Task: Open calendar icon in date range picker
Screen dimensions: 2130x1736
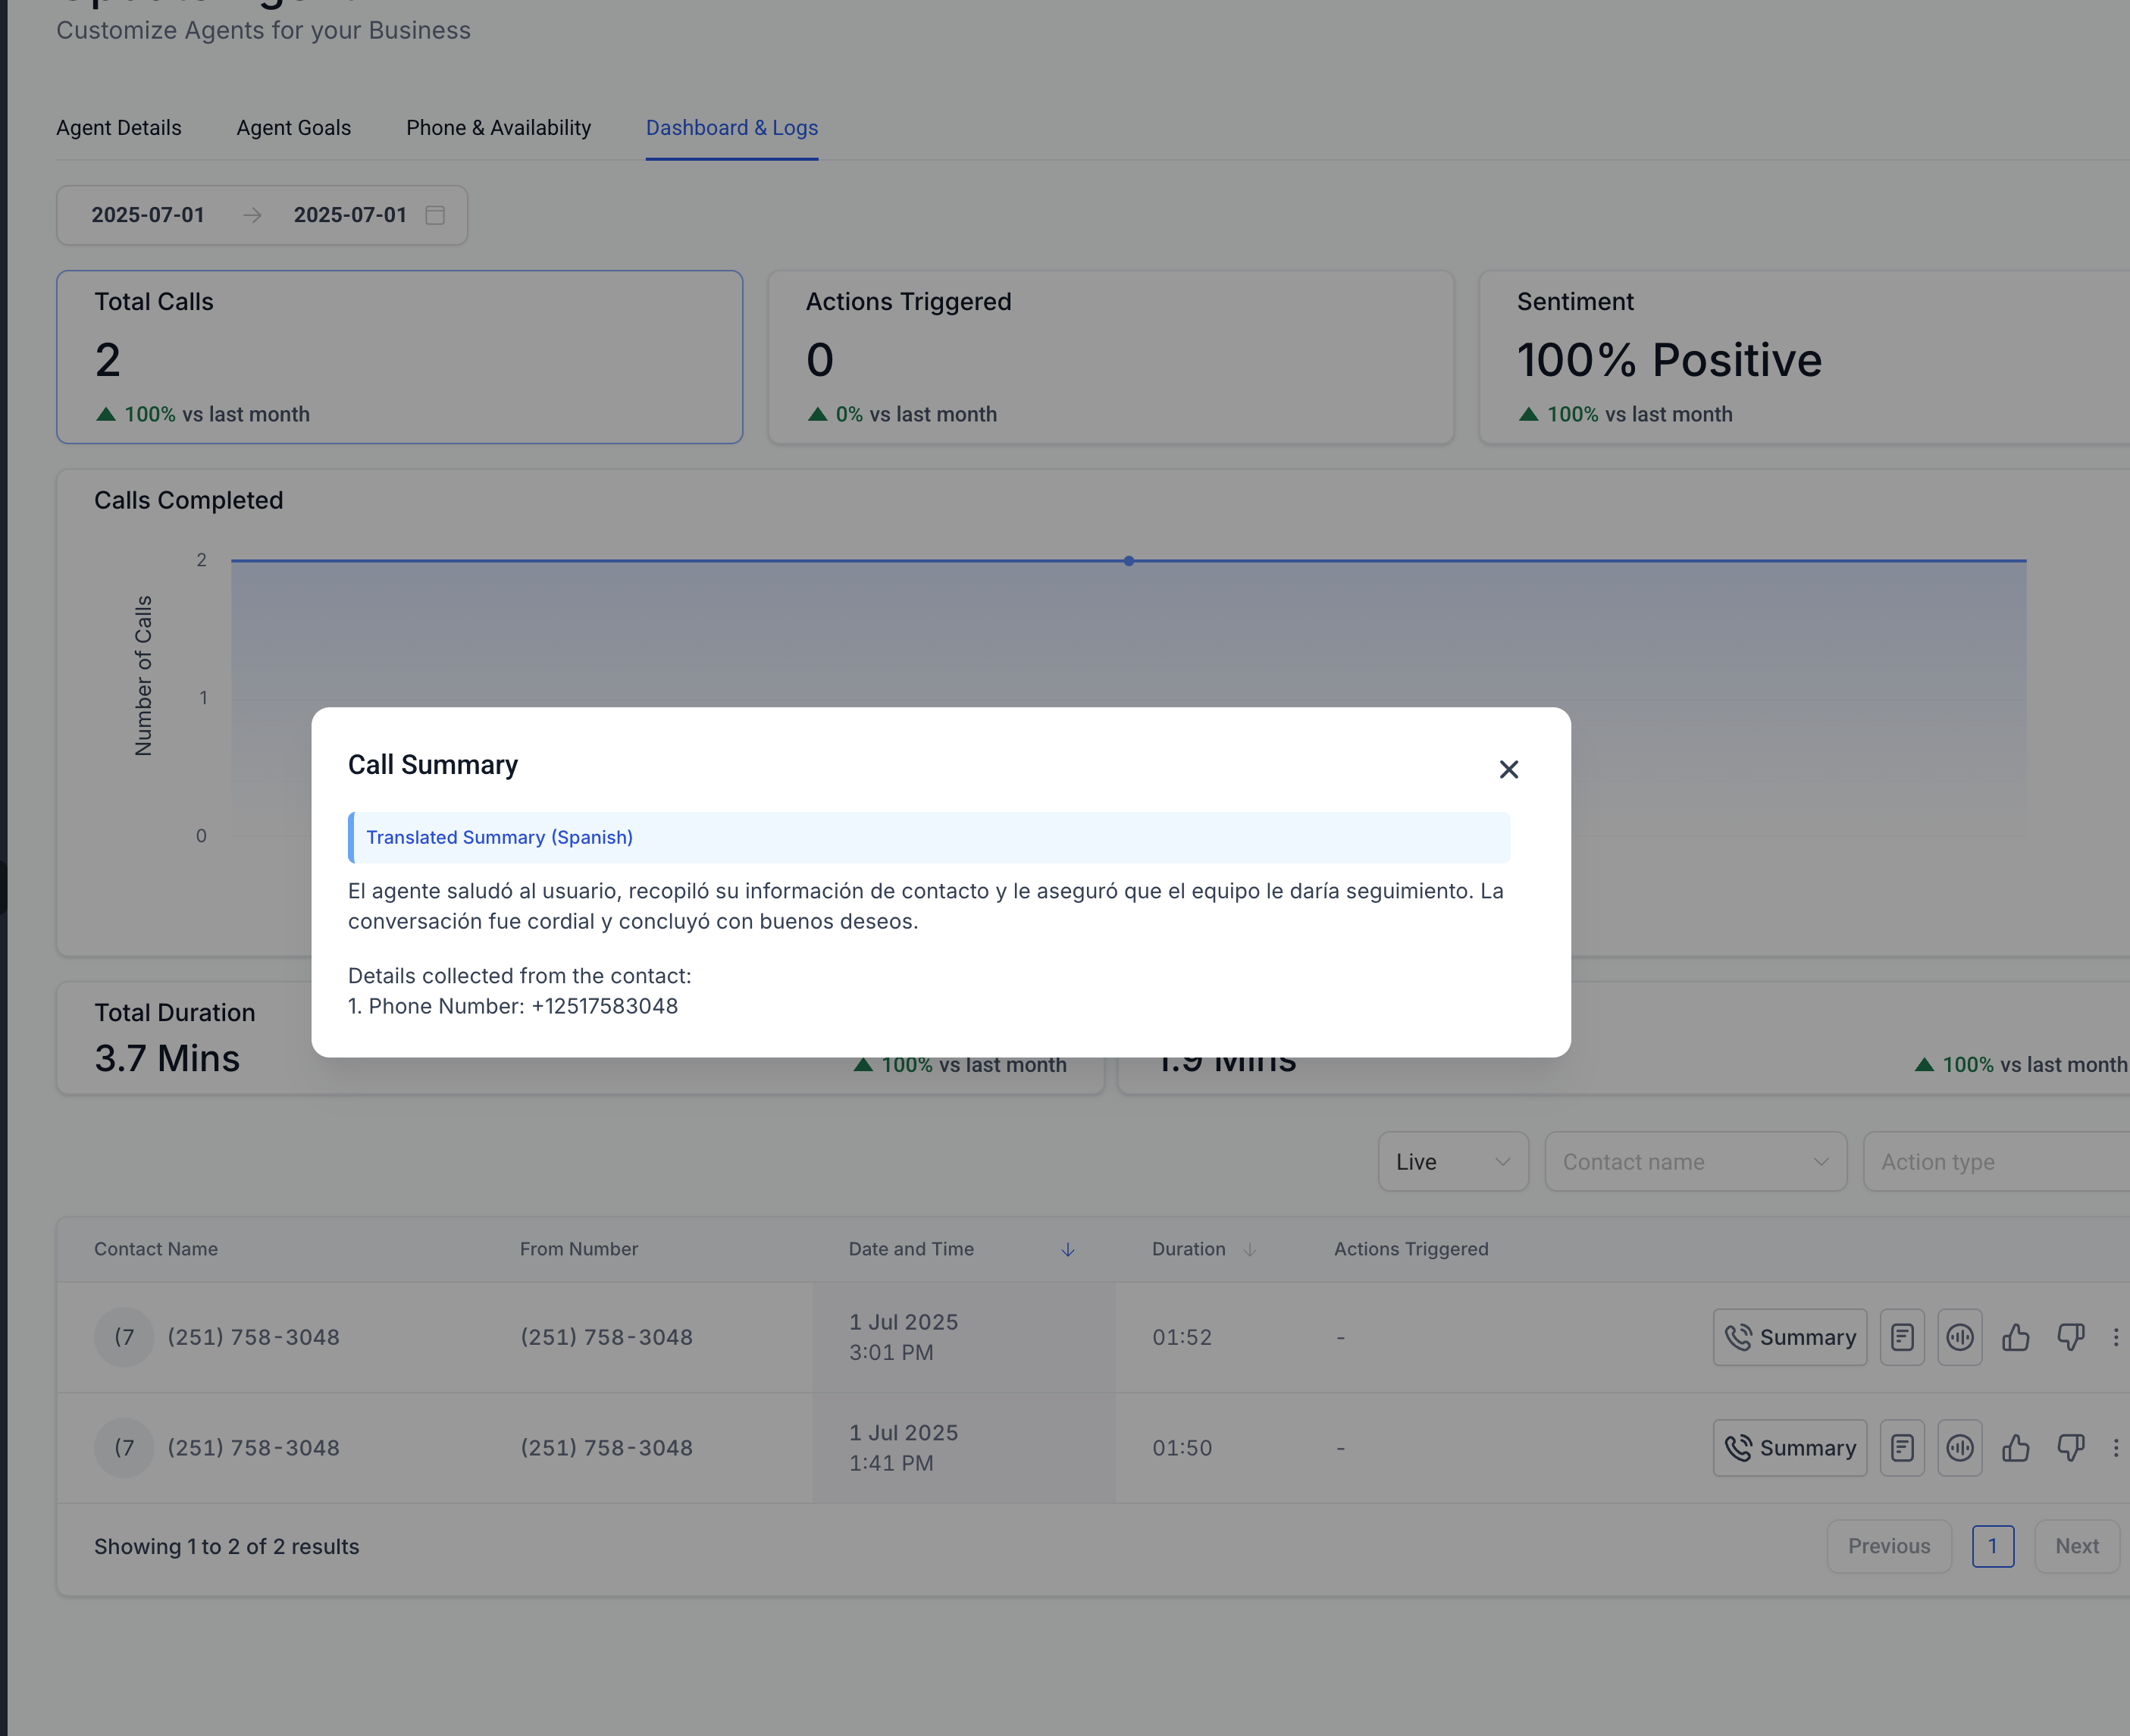Action: coord(435,215)
